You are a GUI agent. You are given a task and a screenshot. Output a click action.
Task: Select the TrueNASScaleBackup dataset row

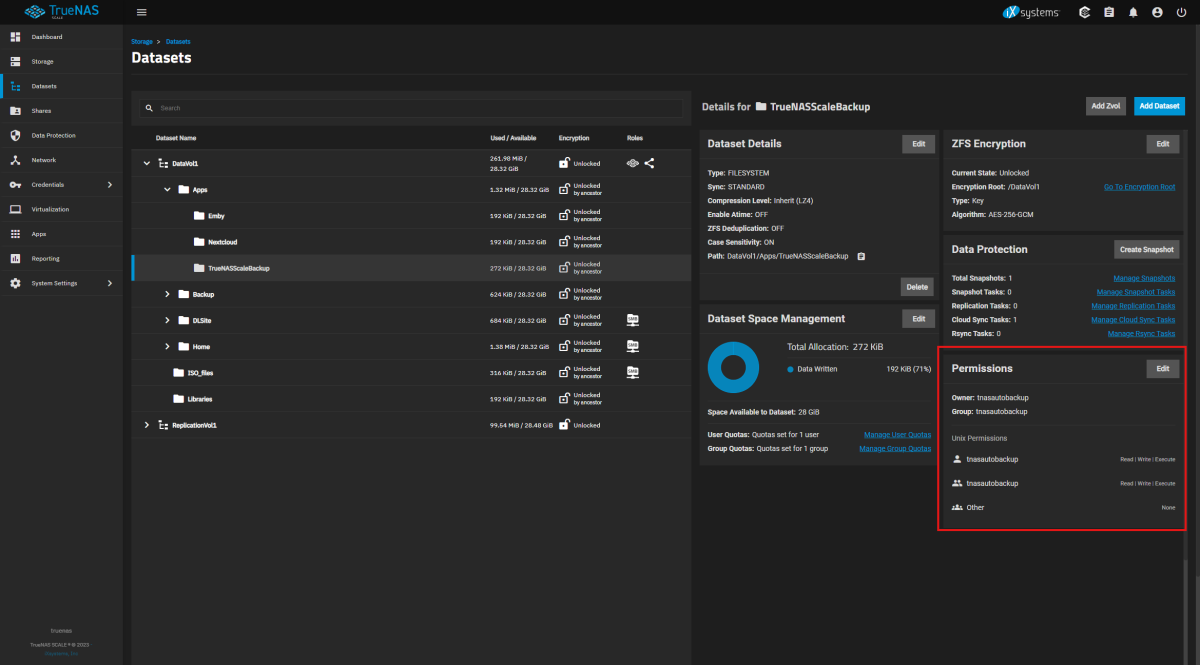point(411,268)
